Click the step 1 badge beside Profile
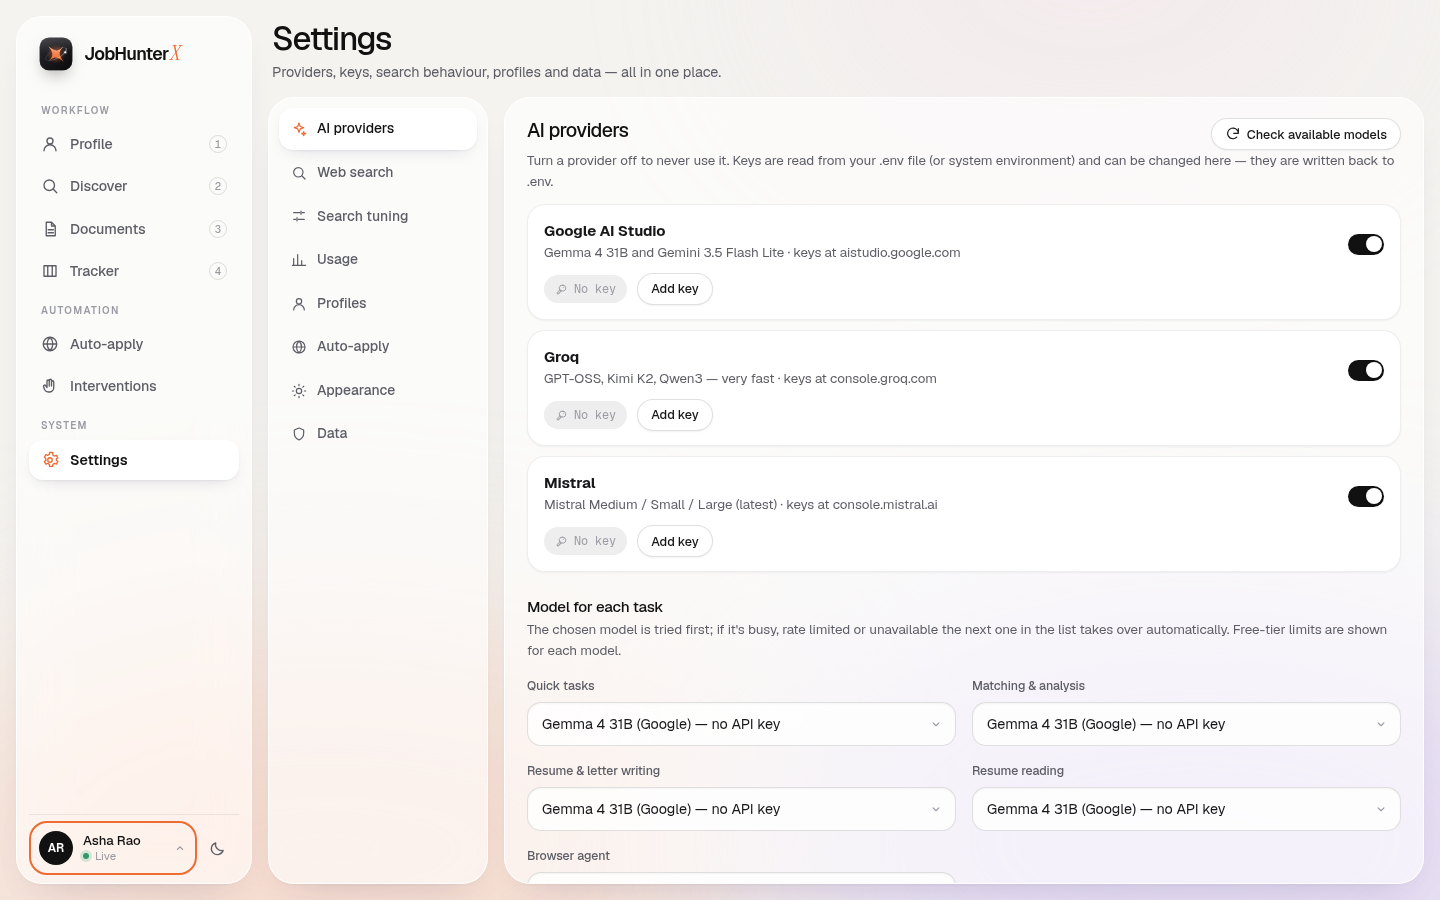 pos(218,144)
